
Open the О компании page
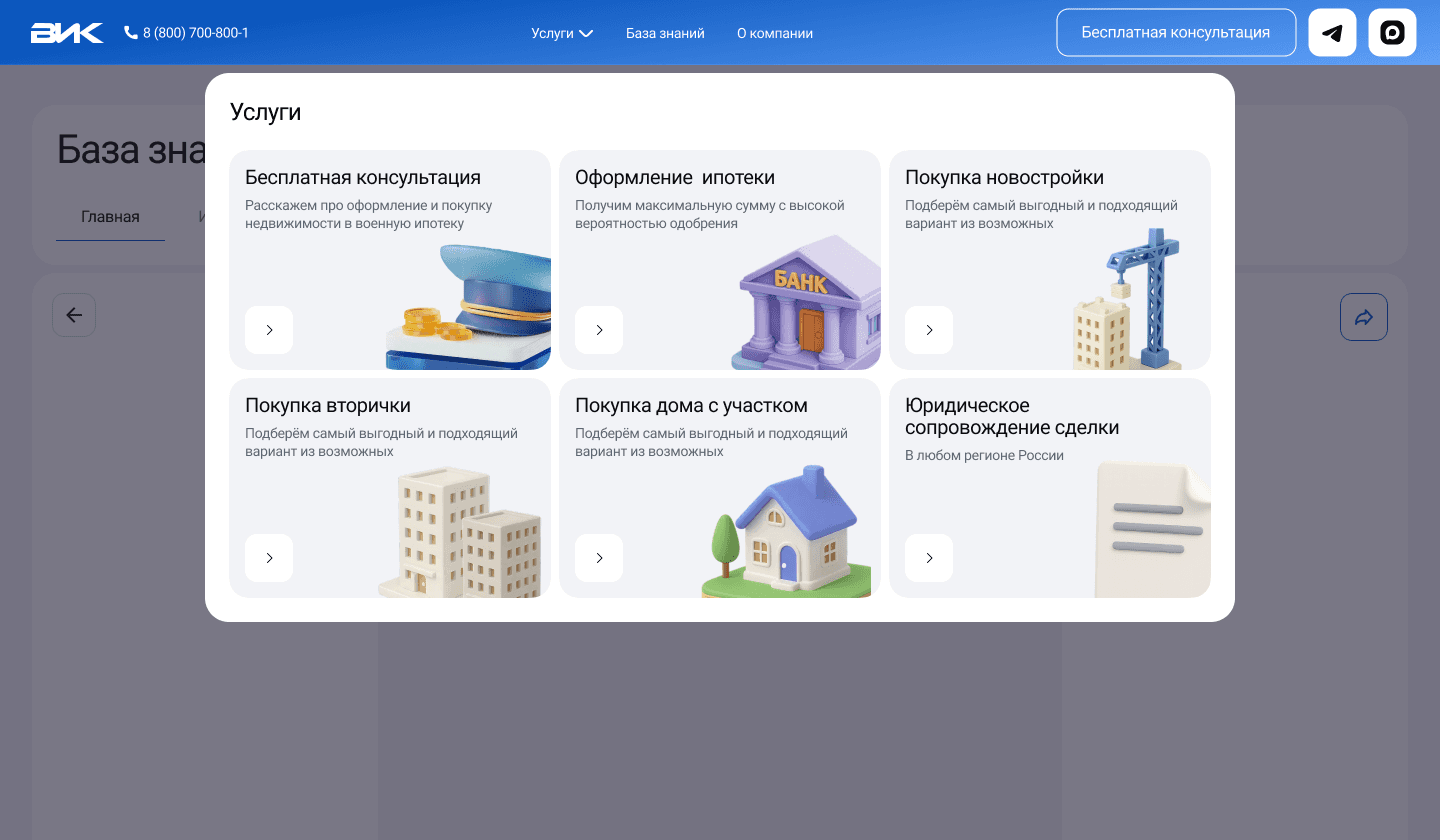coord(775,32)
